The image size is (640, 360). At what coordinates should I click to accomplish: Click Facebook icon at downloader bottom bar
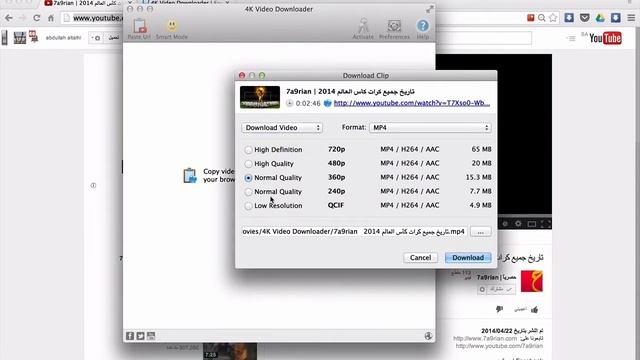[x=130, y=336]
